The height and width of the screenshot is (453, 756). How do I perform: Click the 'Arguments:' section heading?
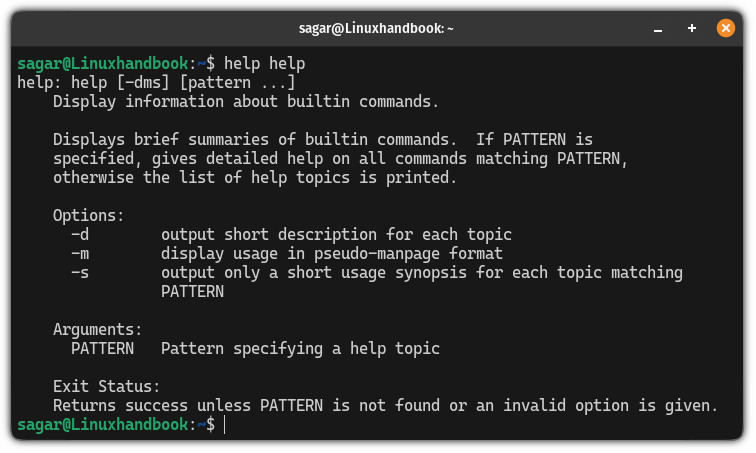click(97, 329)
